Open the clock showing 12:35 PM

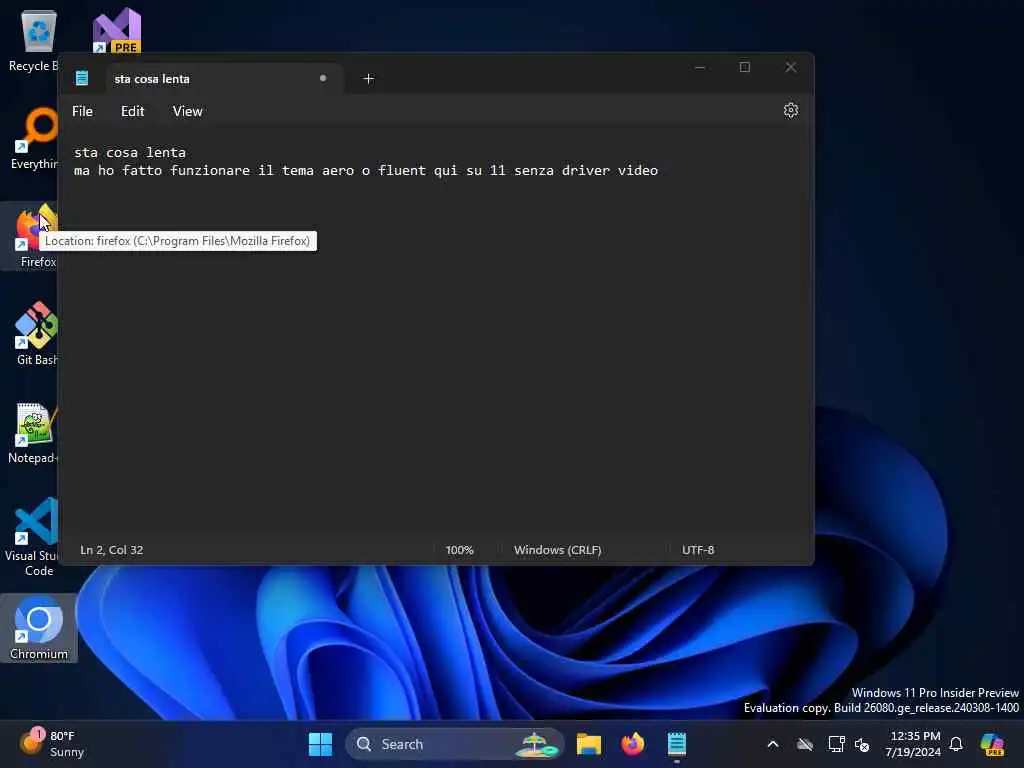(914, 744)
